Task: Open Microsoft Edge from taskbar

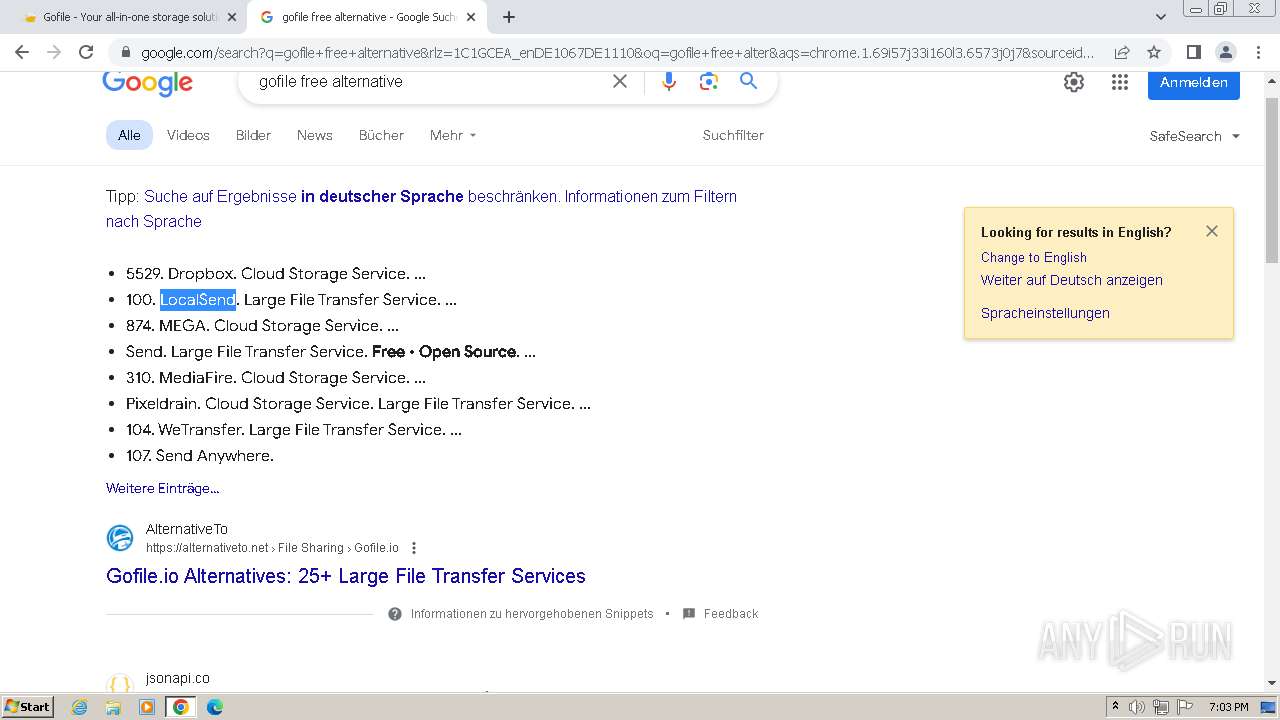Action: click(214, 707)
